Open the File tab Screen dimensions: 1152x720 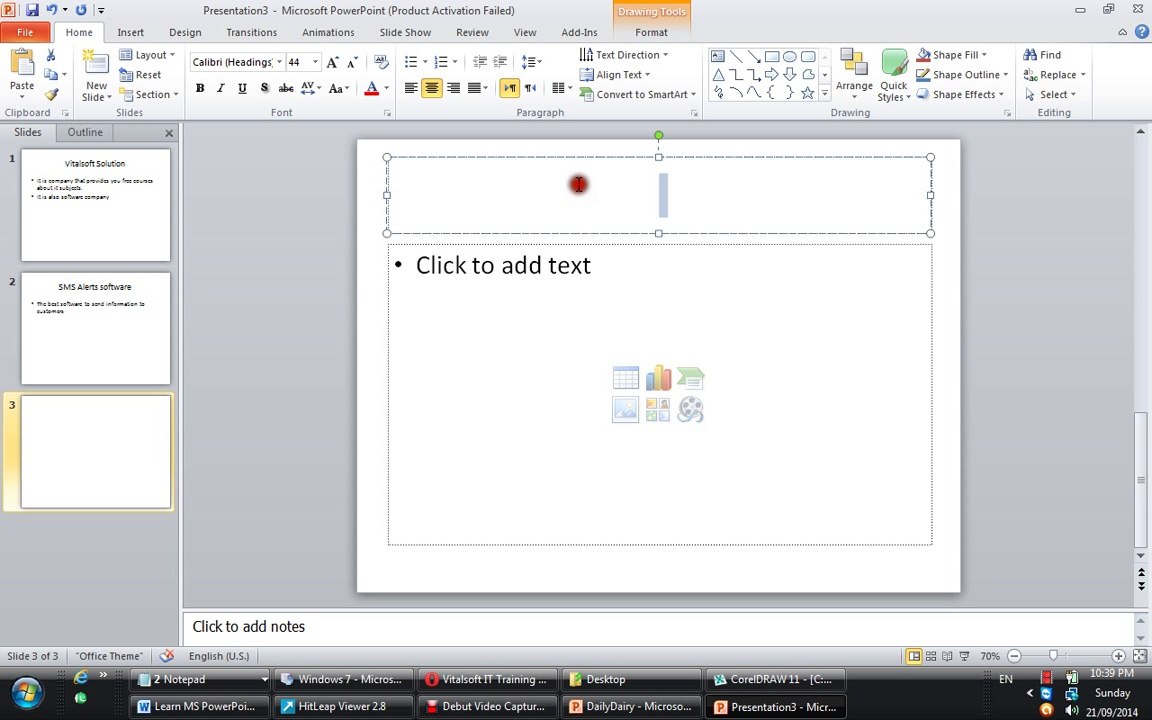(x=25, y=32)
